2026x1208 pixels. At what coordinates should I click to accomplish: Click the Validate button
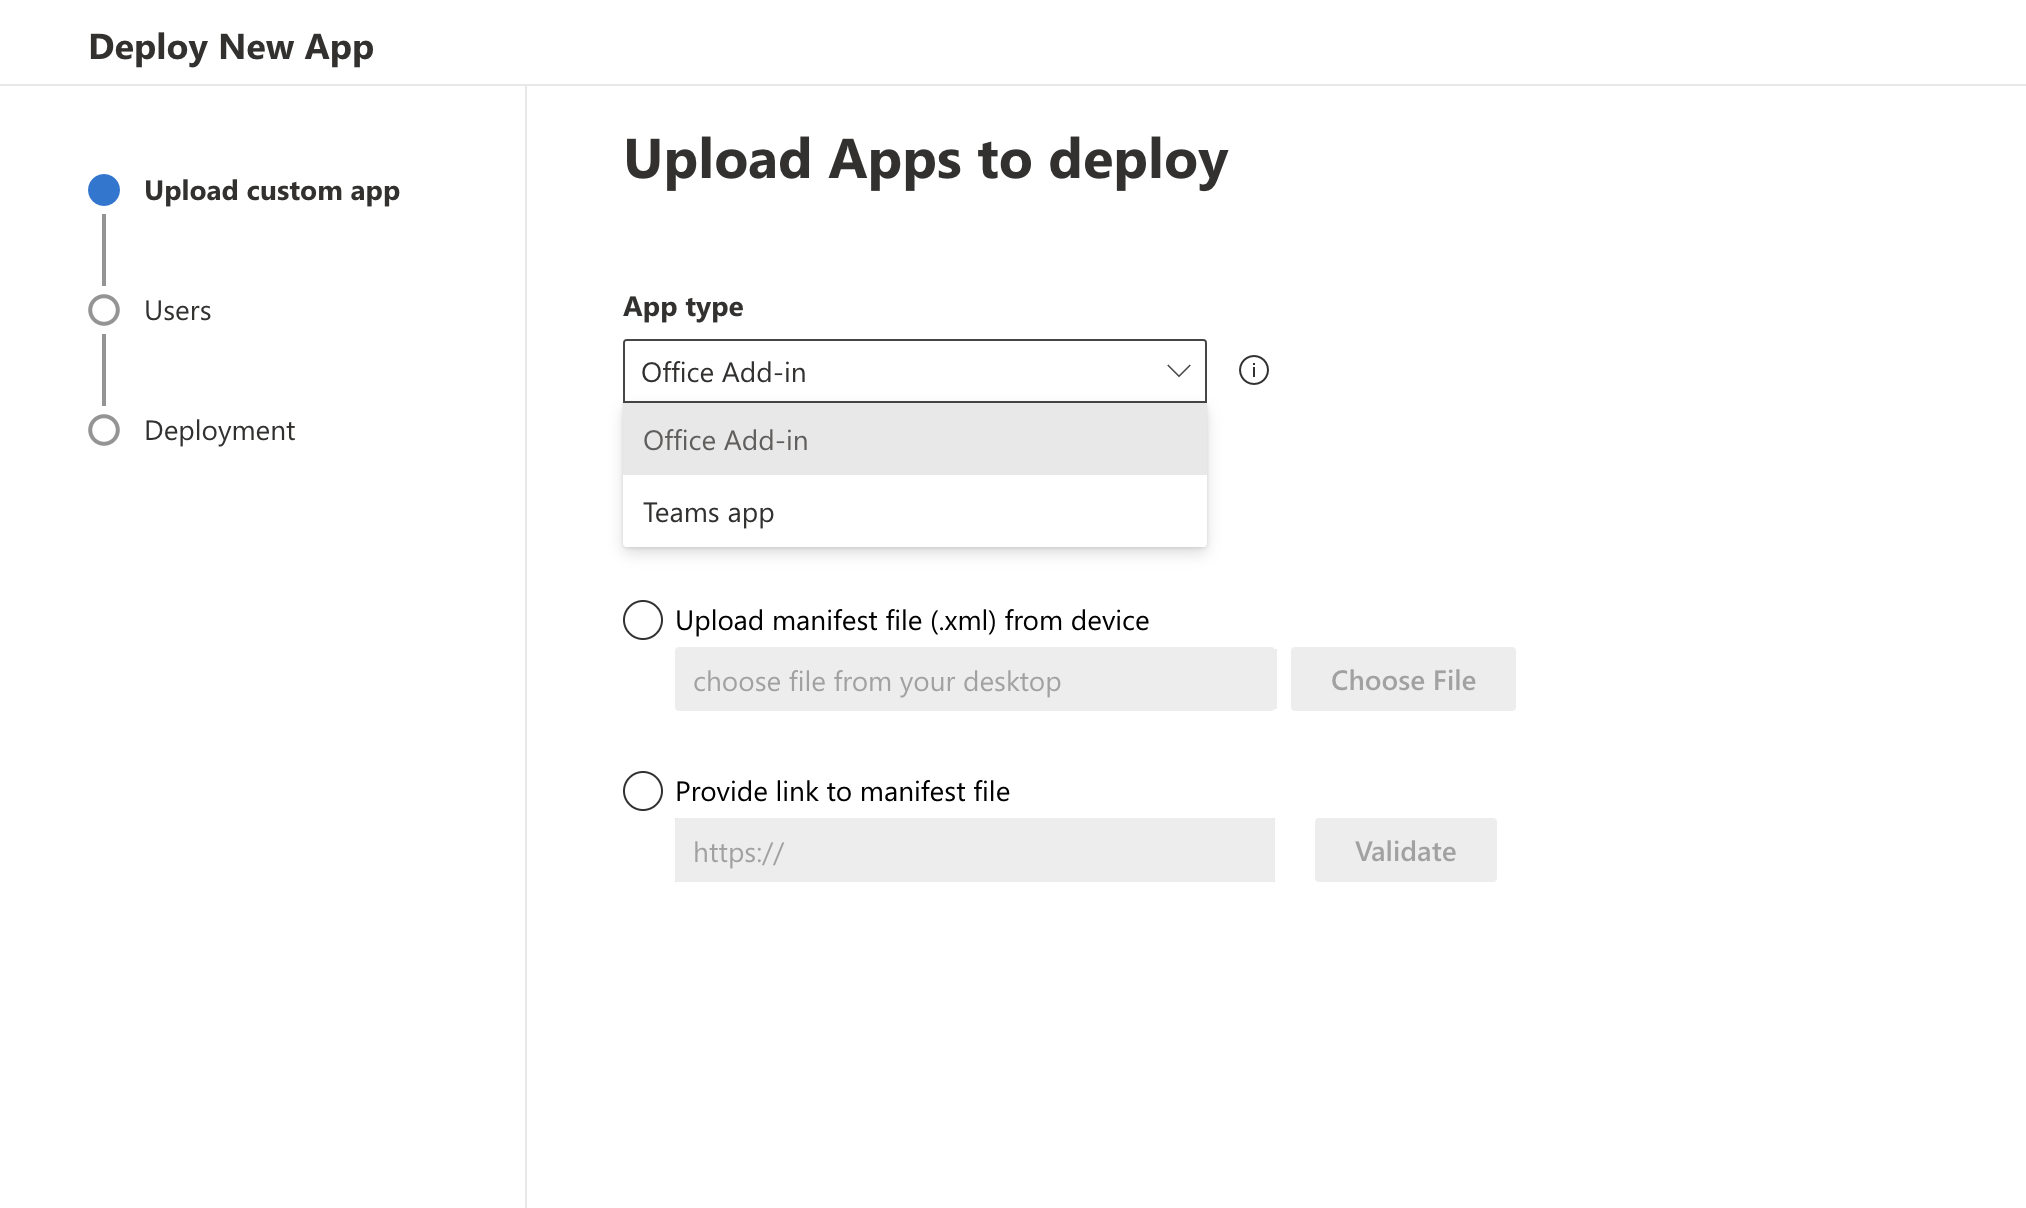click(1405, 851)
